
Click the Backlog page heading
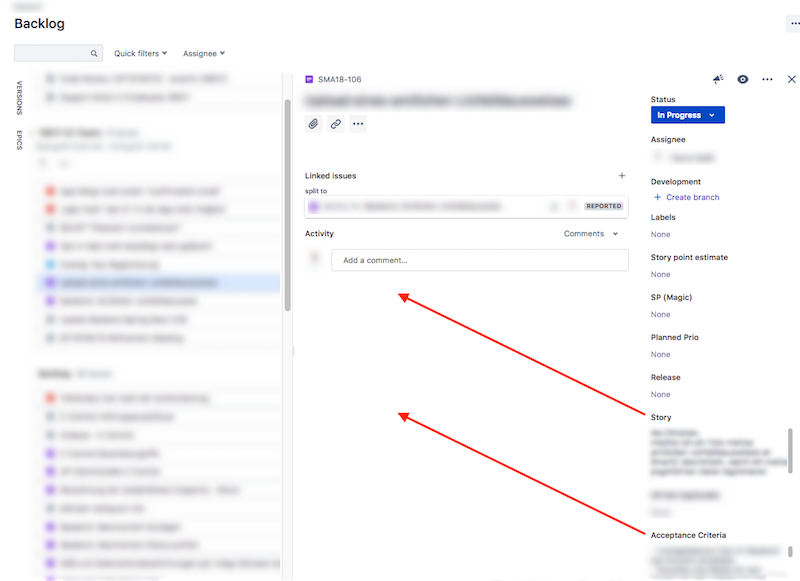click(39, 24)
